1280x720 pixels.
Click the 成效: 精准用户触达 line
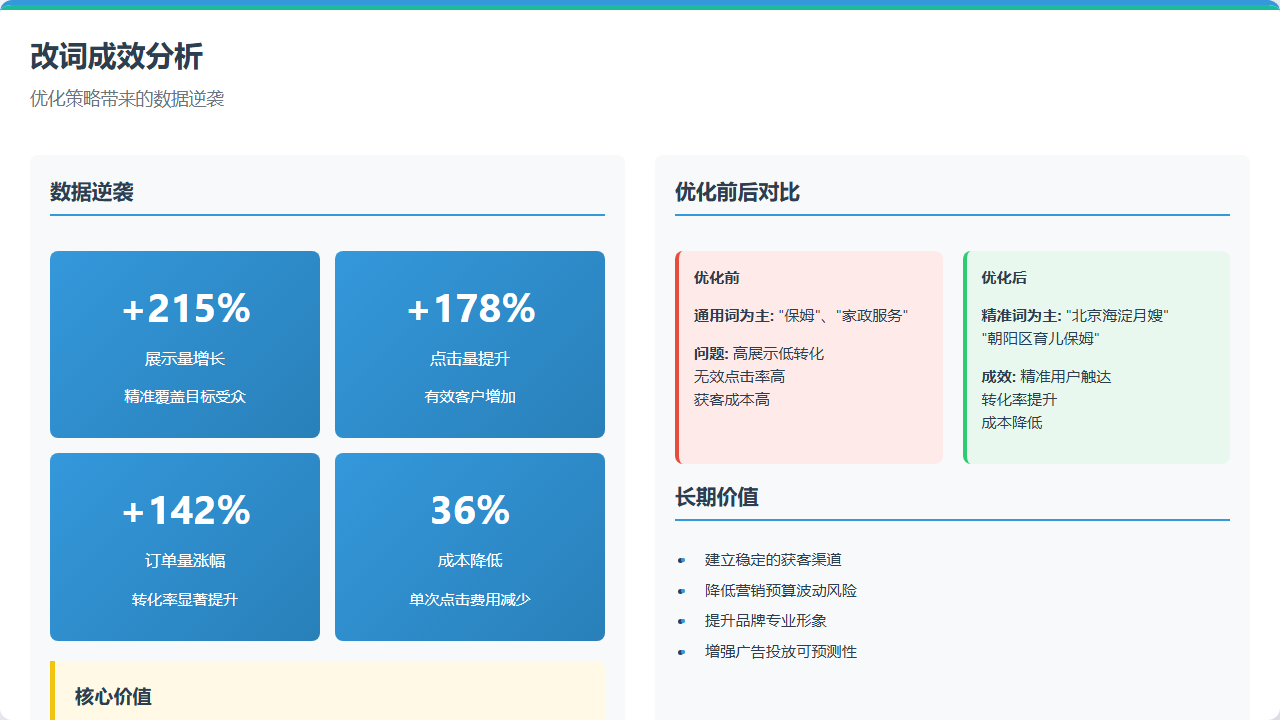pyautogui.click(x=1046, y=377)
